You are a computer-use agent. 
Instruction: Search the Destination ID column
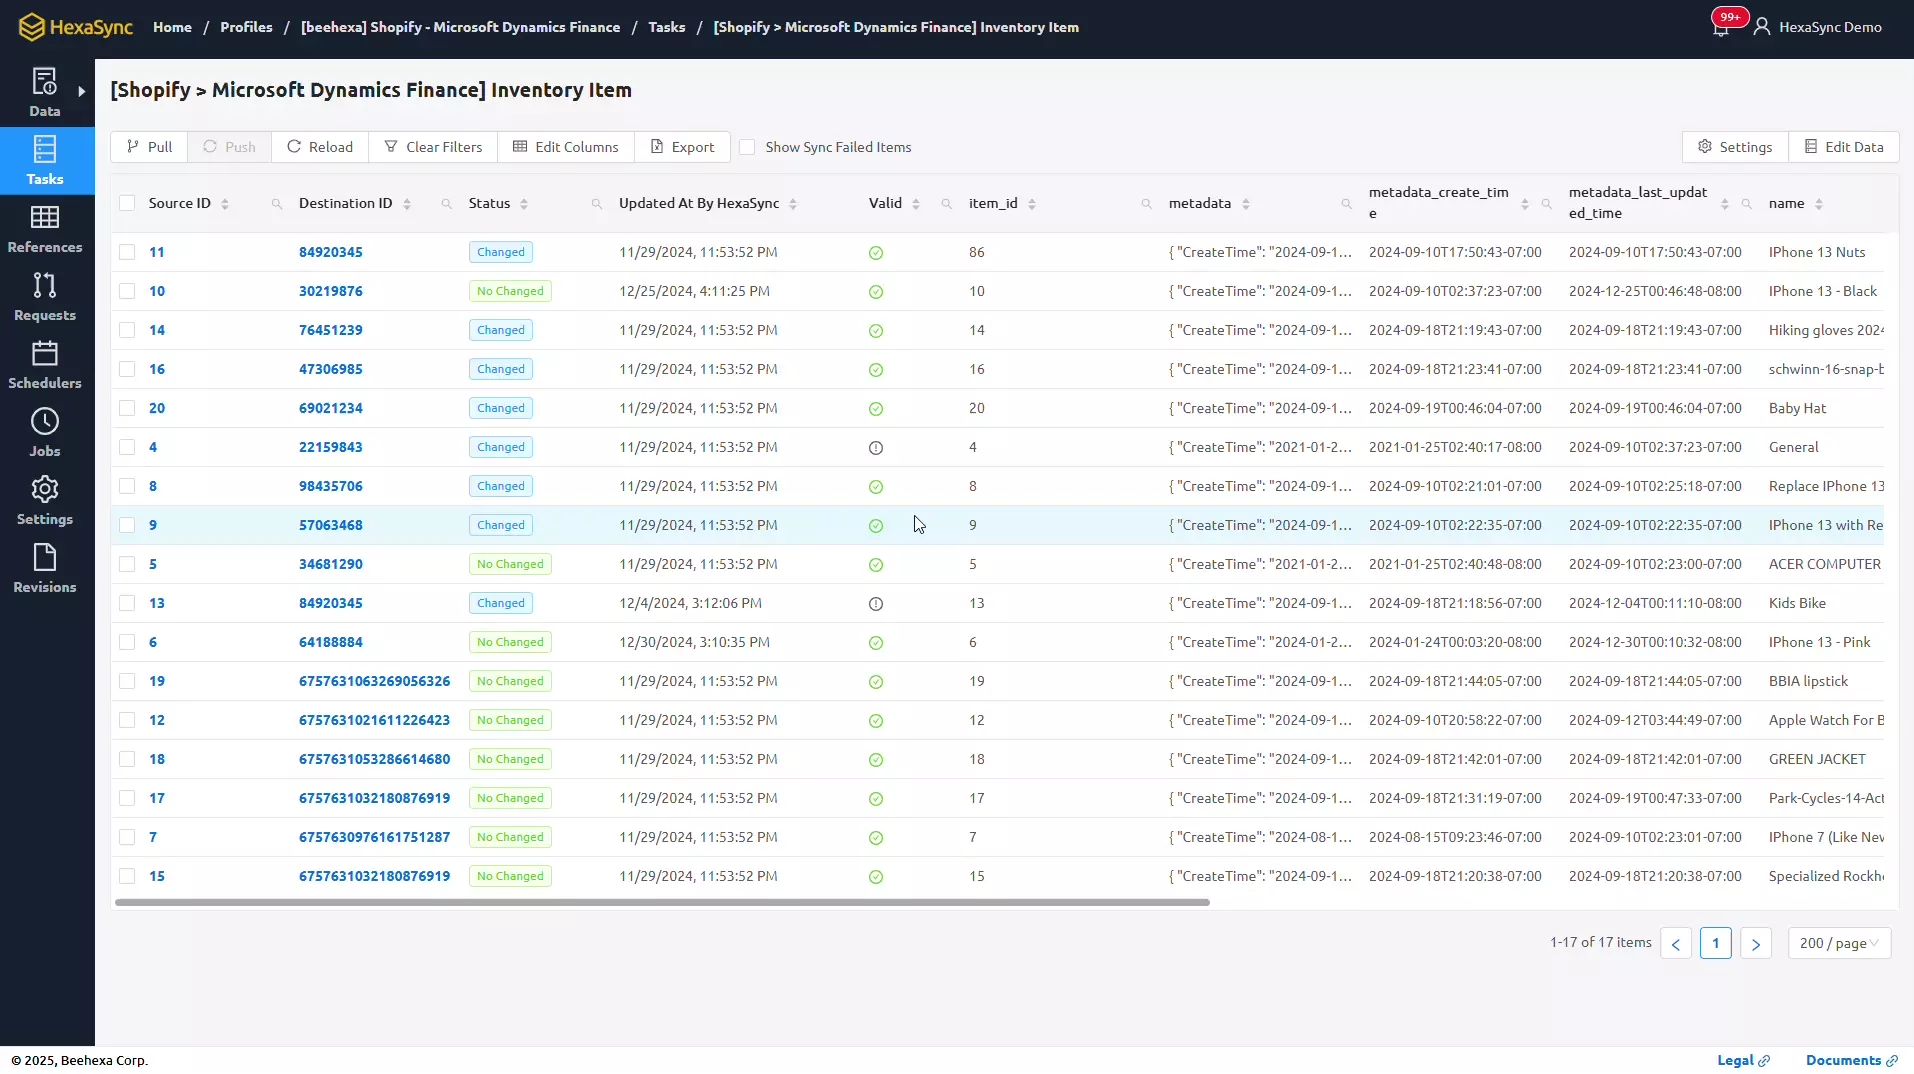pyautogui.click(x=447, y=204)
